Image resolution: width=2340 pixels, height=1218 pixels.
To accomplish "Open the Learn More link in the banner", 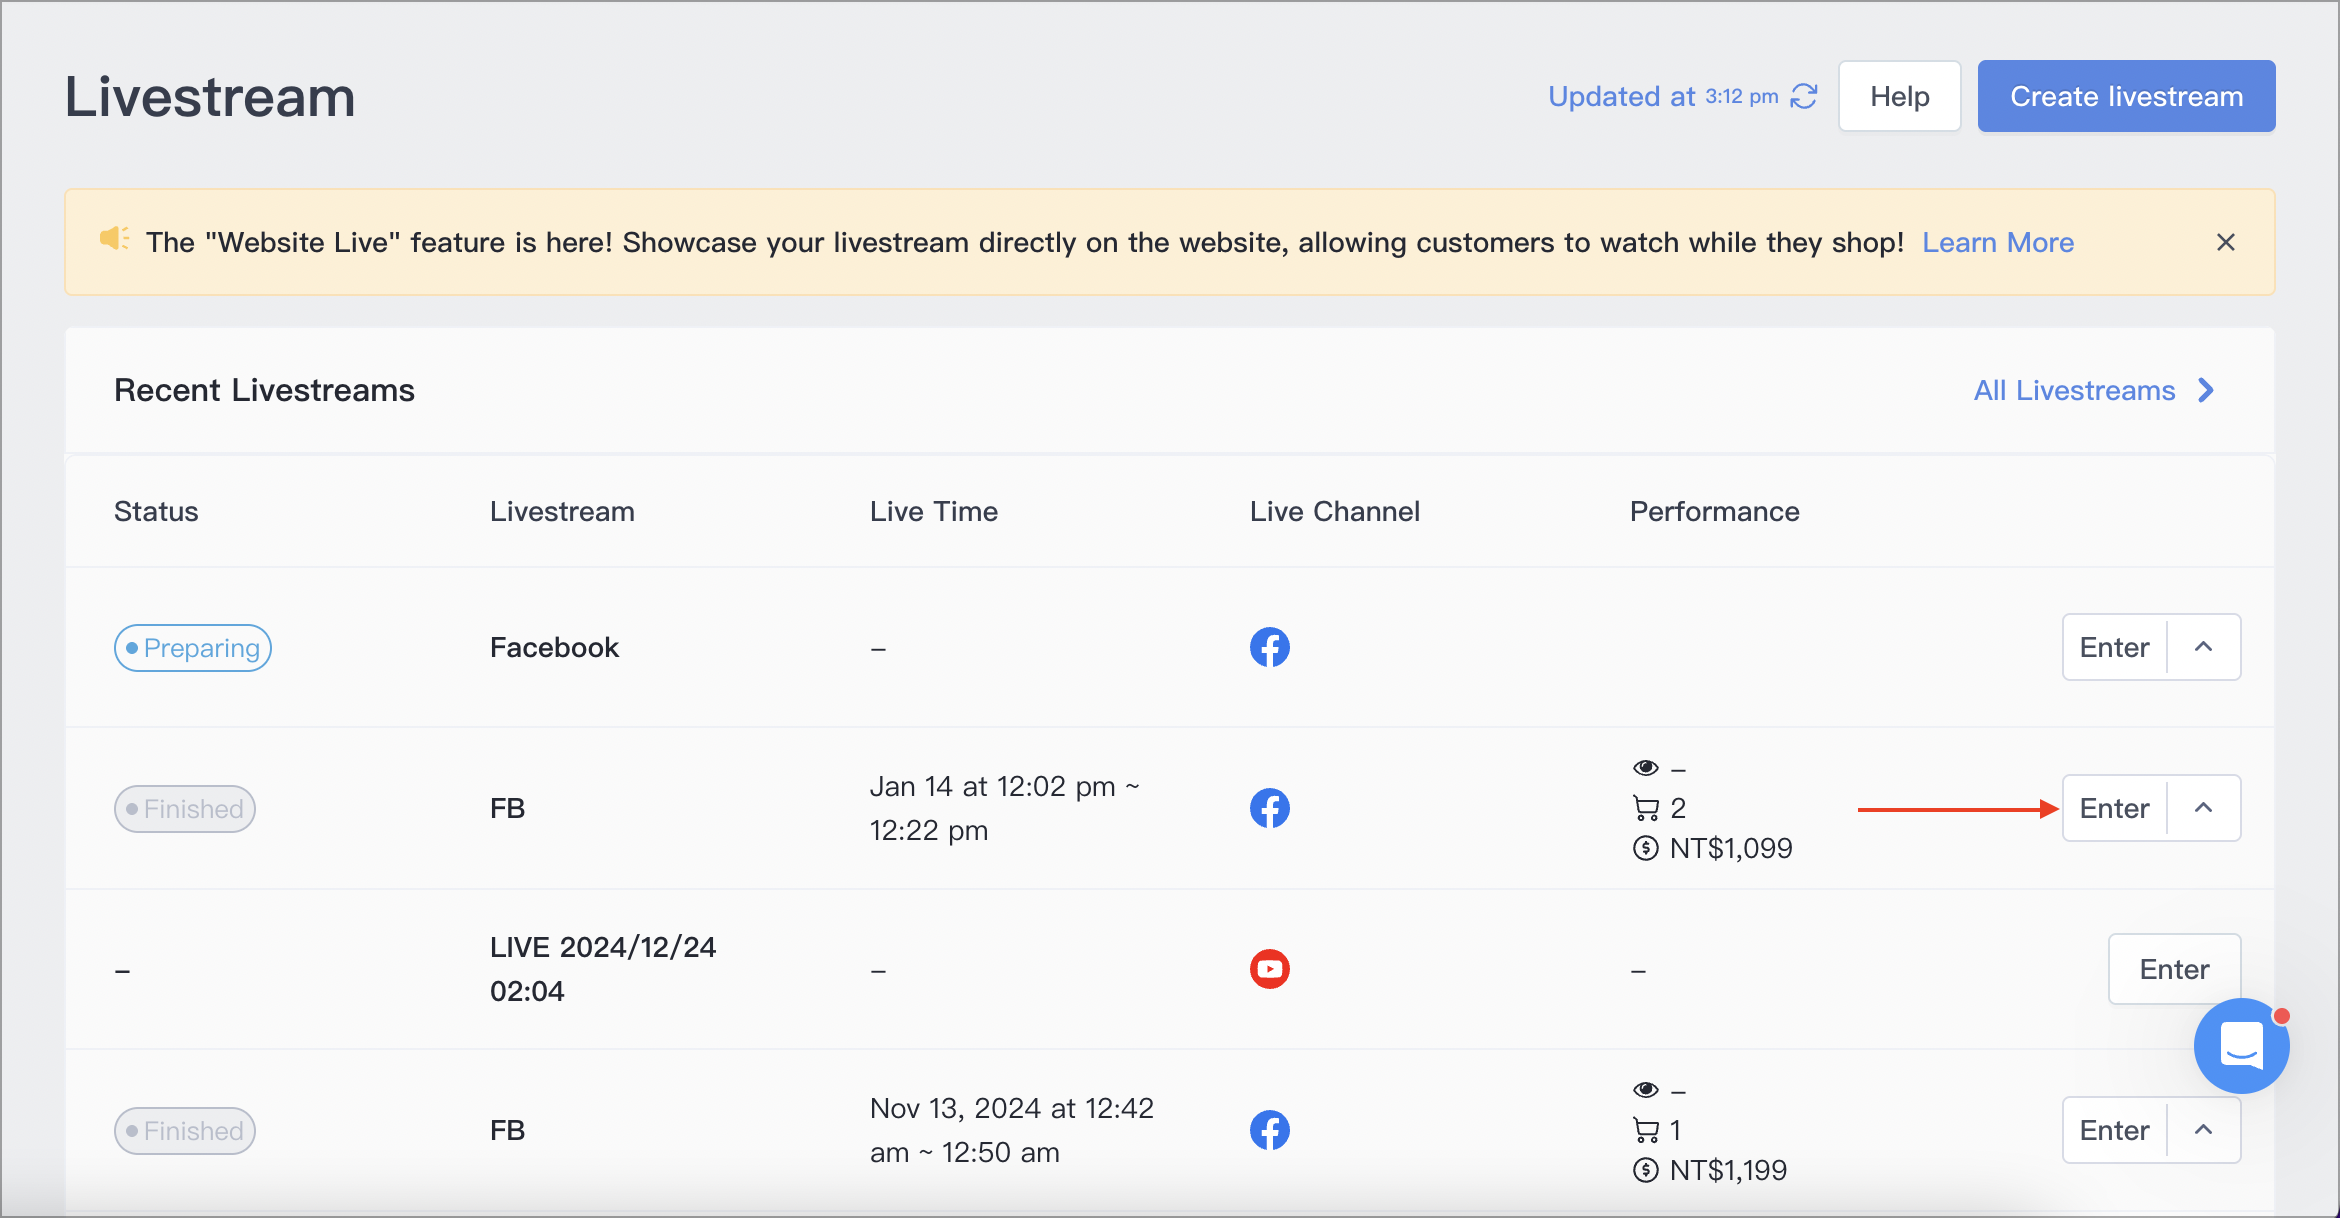I will 1998,242.
